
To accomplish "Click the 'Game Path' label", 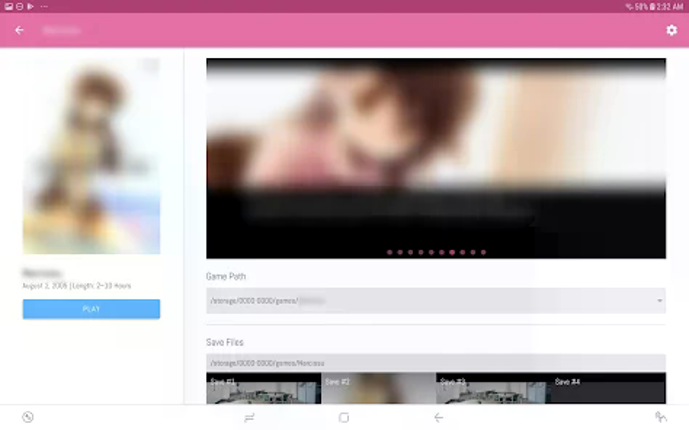I will [226, 276].
